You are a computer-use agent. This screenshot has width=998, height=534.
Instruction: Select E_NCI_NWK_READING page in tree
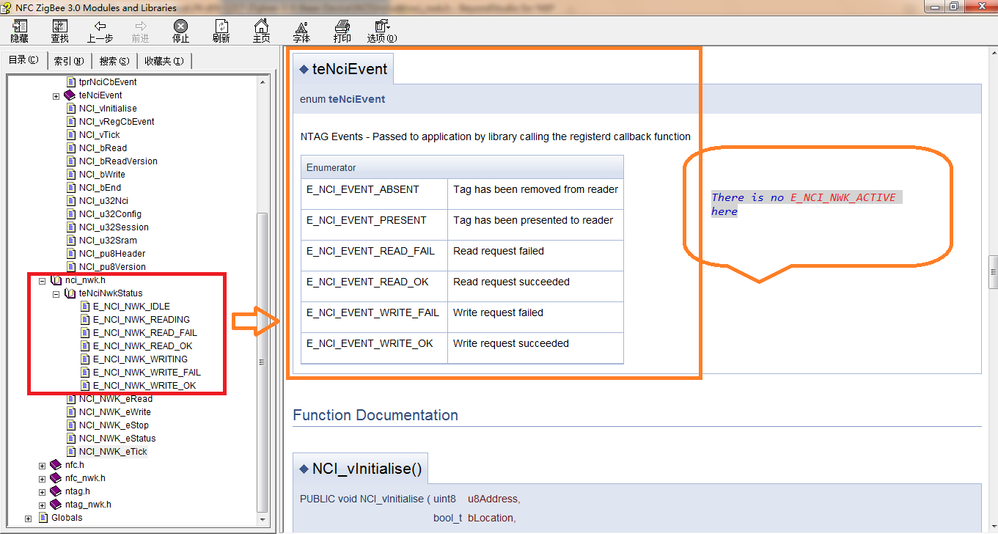pyautogui.click(x=141, y=320)
